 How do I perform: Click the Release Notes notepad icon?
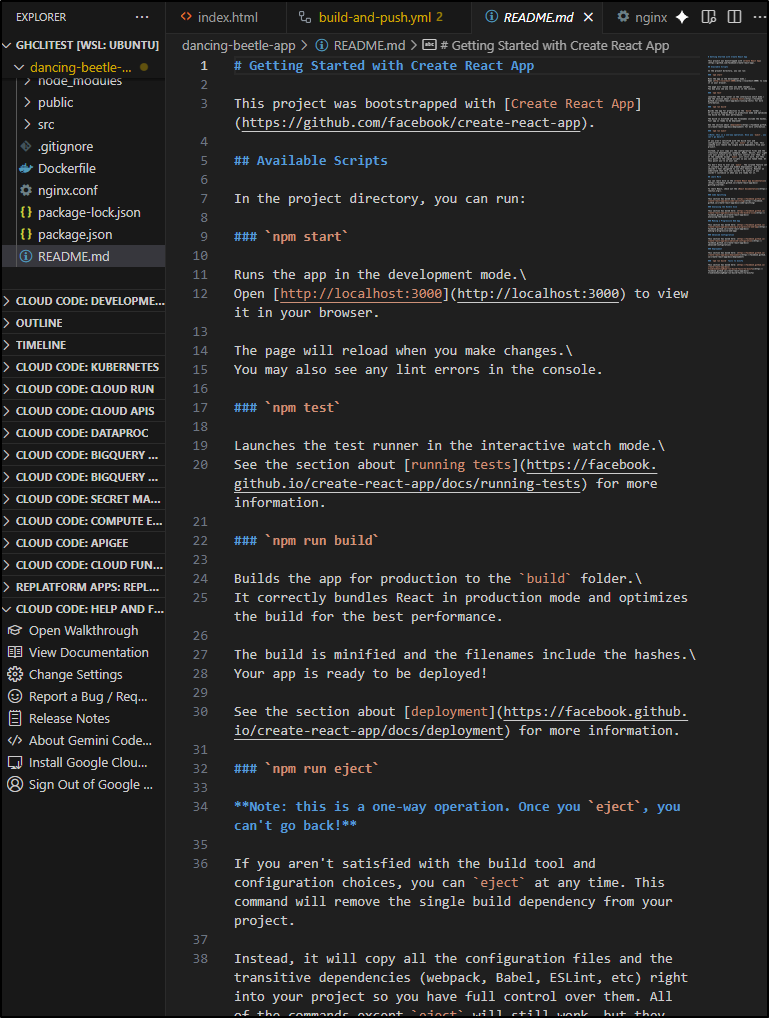coord(14,719)
